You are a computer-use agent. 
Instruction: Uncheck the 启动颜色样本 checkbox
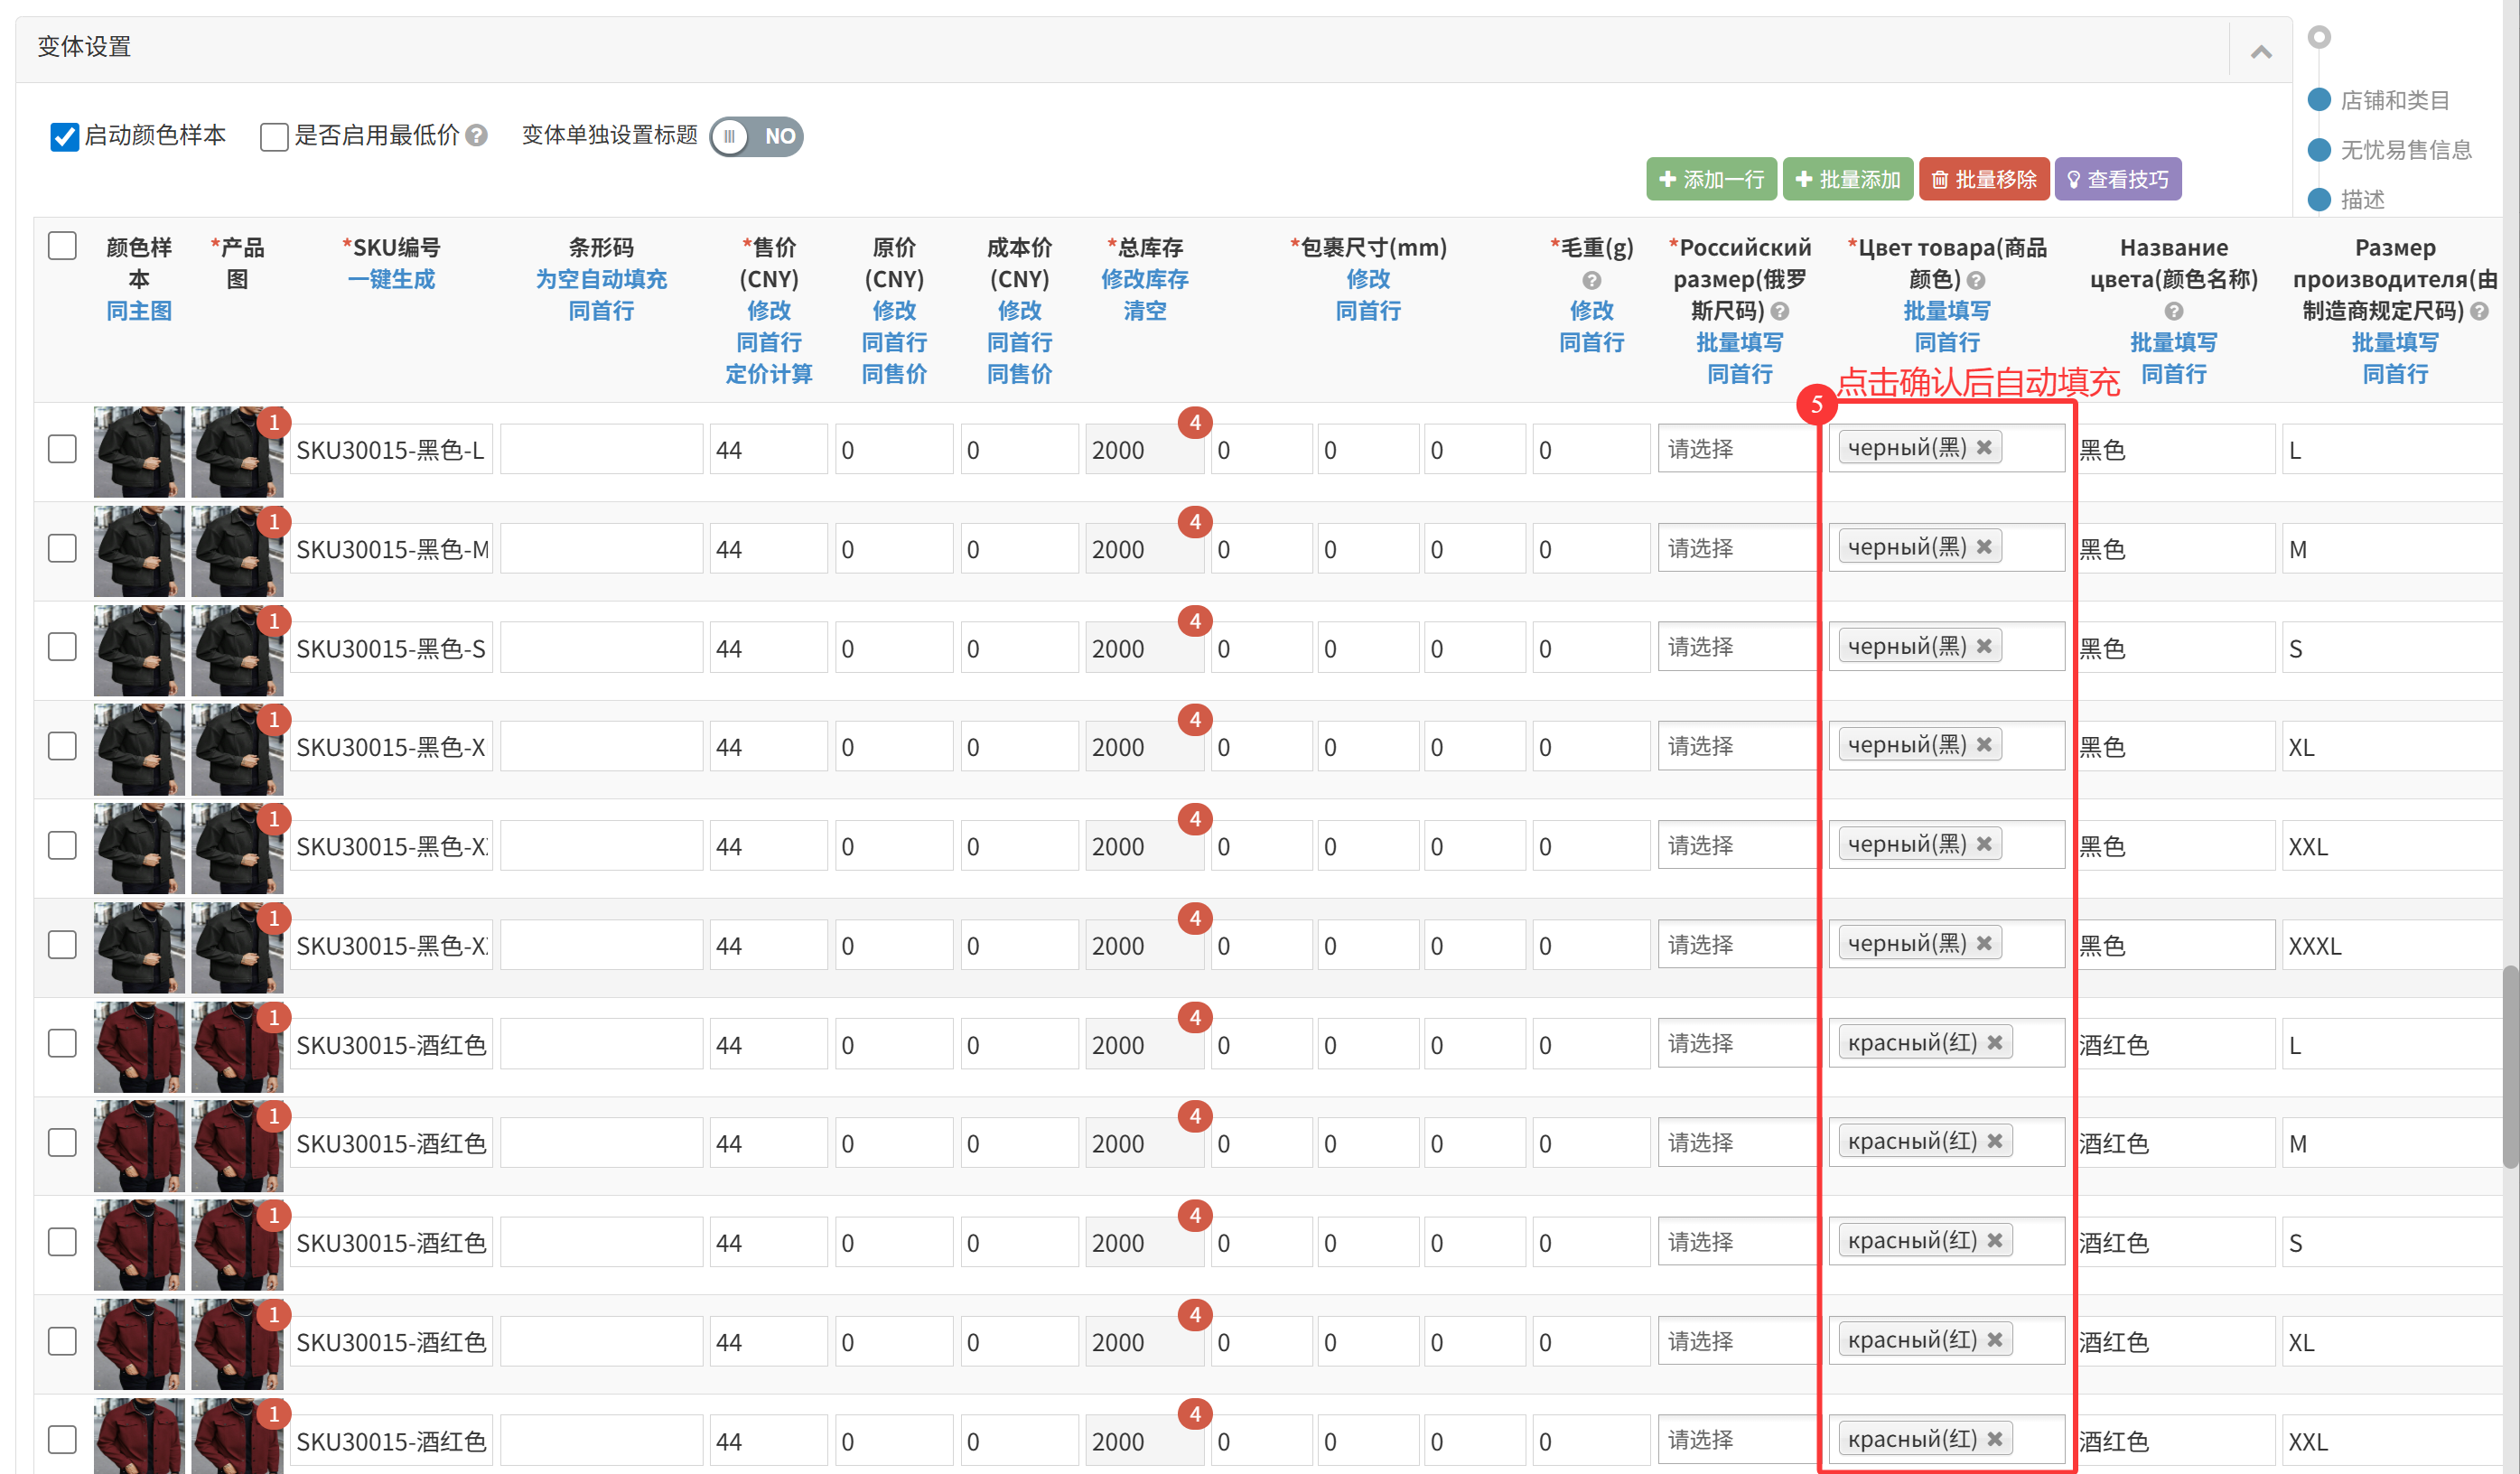point(65,136)
